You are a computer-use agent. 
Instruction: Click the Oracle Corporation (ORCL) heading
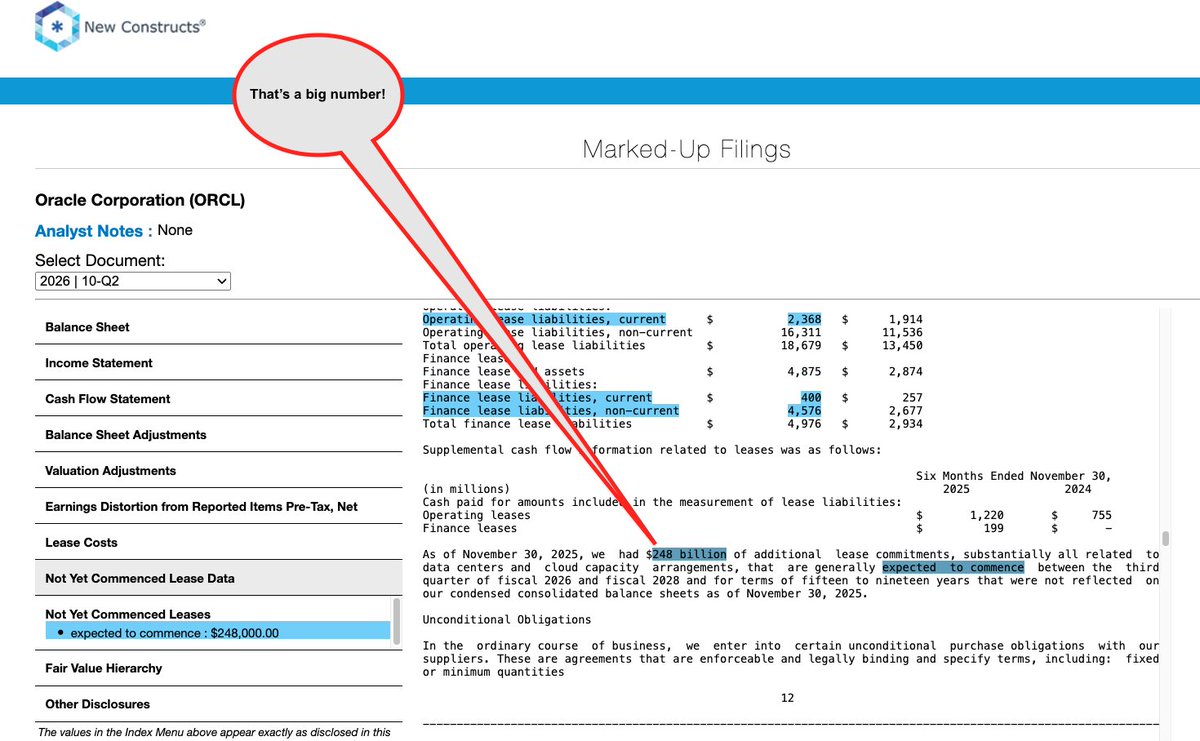tap(140, 200)
